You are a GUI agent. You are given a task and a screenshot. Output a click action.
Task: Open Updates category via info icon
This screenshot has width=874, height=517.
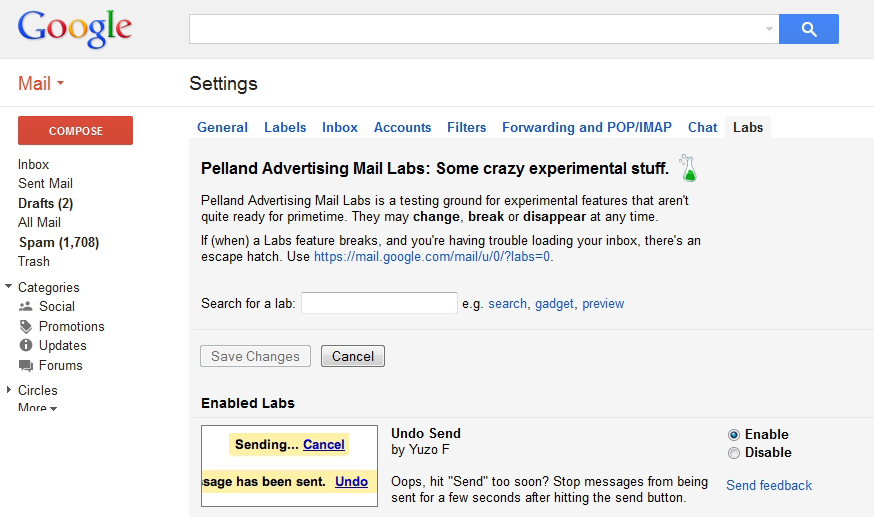(26, 346)
